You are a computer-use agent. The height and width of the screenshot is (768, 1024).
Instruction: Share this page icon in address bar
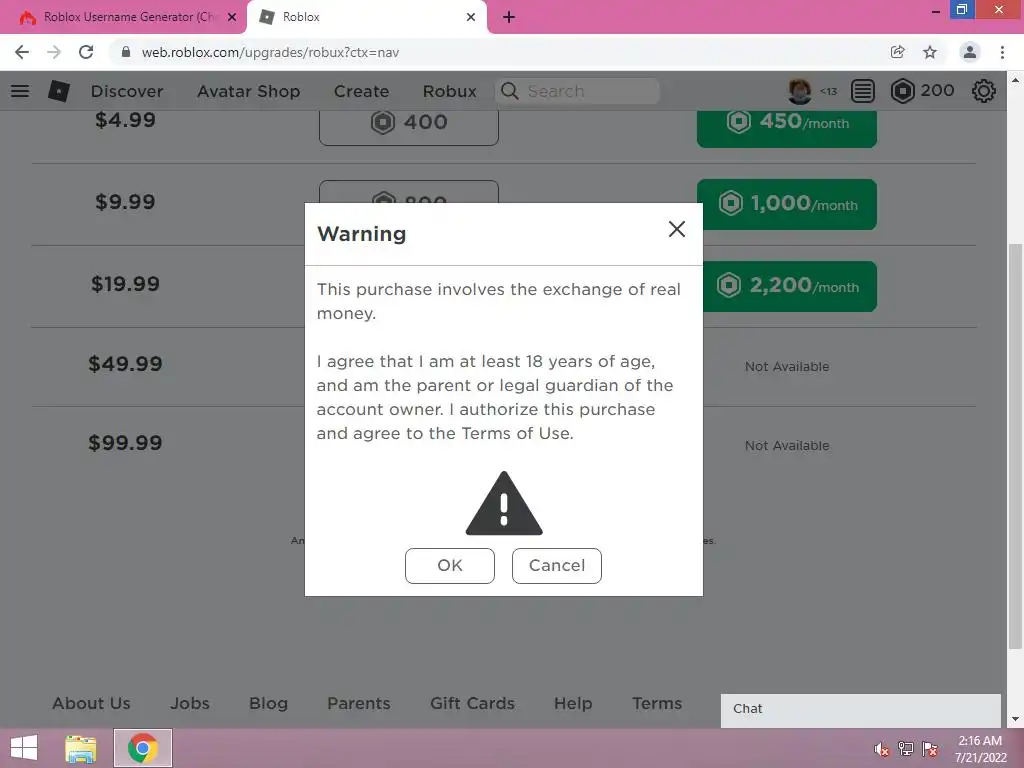[x=897, y=52]
